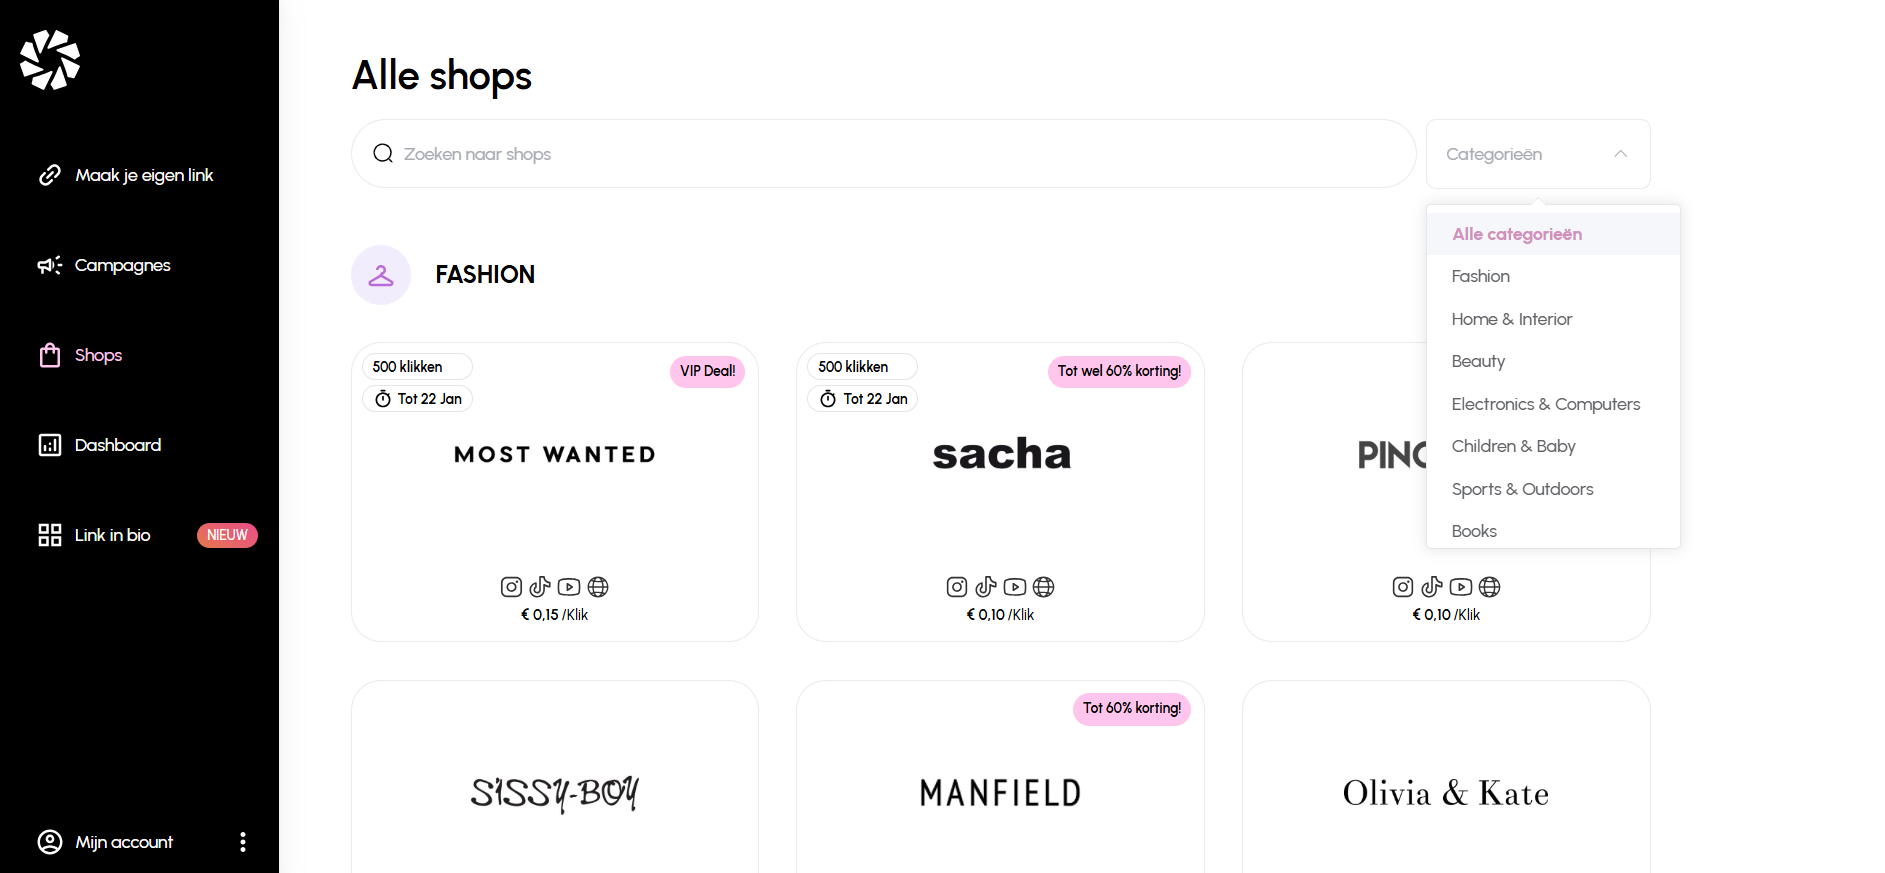Viewport: 1885px width, 873px height.
Task: Open the three-dot menu next to Mijn account
Action: 241,842
